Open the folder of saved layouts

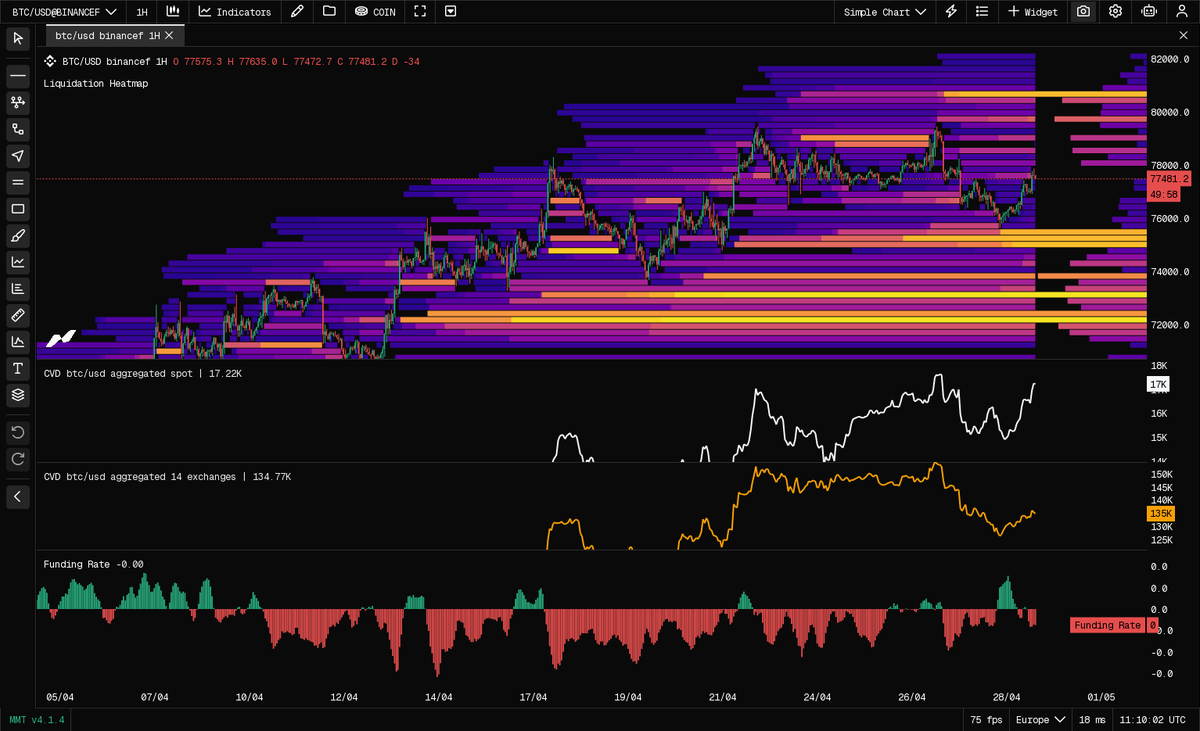click(x=329, y=12)
